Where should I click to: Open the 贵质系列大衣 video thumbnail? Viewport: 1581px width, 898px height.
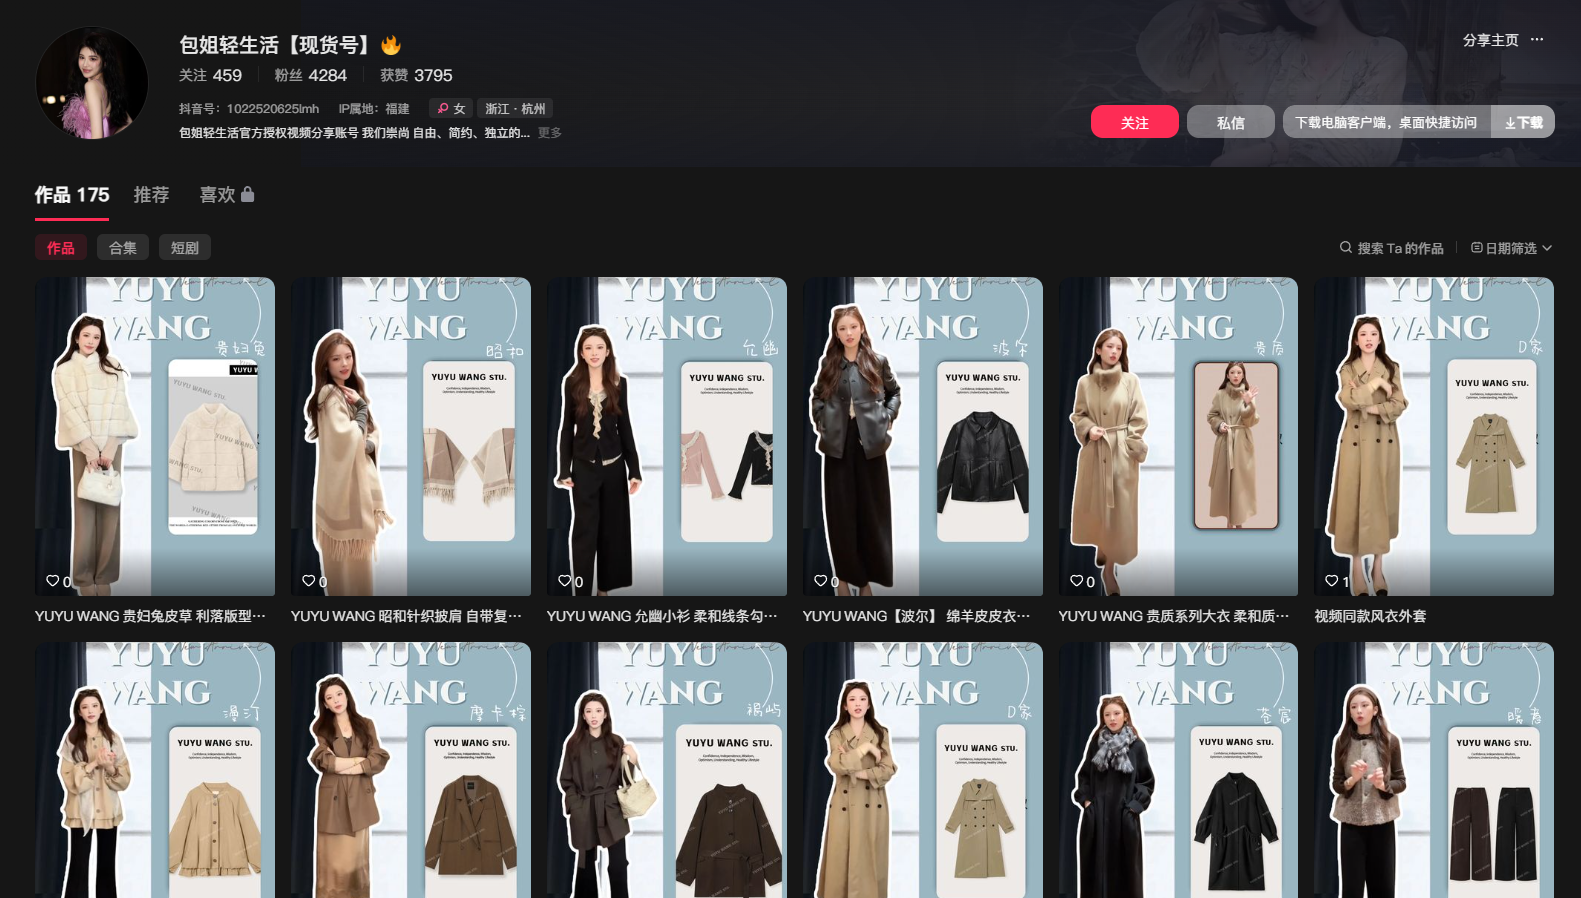tap(1178, 436)
